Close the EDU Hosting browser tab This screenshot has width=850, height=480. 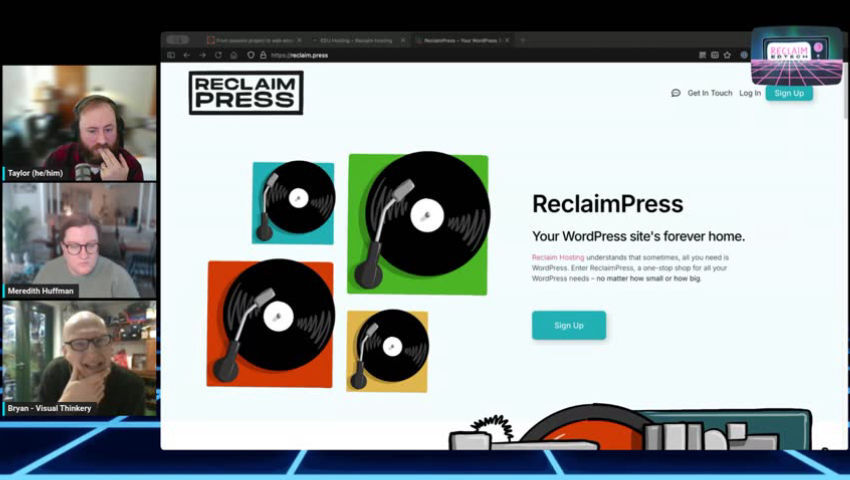pos(403,40)
